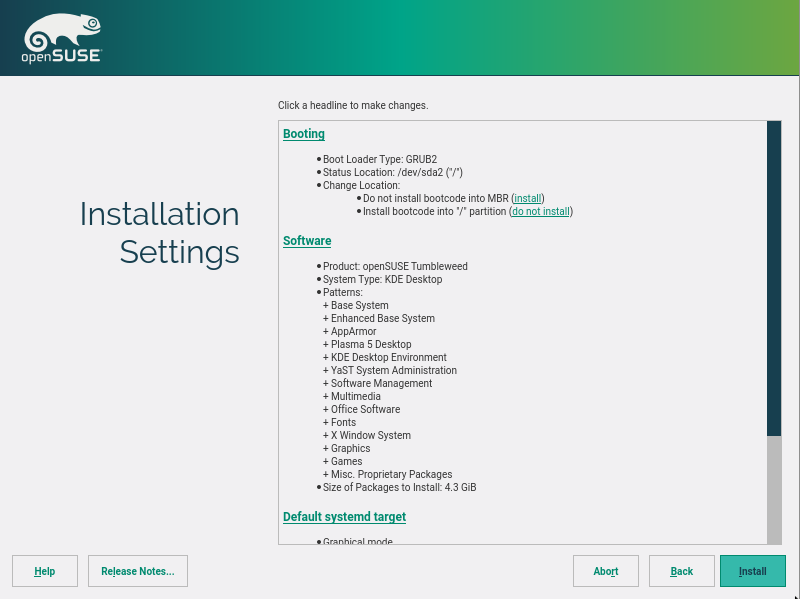Click the '+ Plasma 5 Desktop' pattern

point(367,344)
